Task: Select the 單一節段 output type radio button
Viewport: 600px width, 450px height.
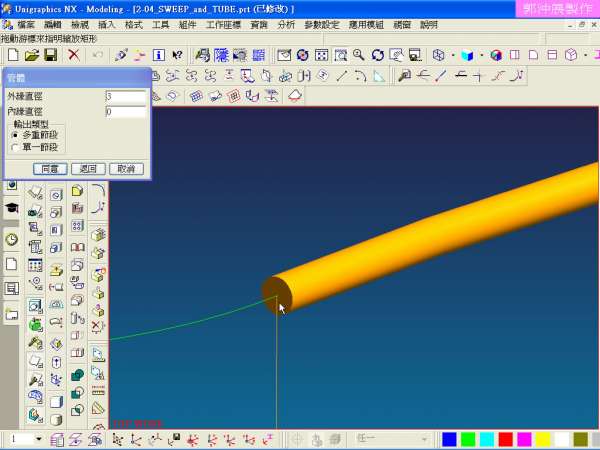Action: (x=15, y=147)
